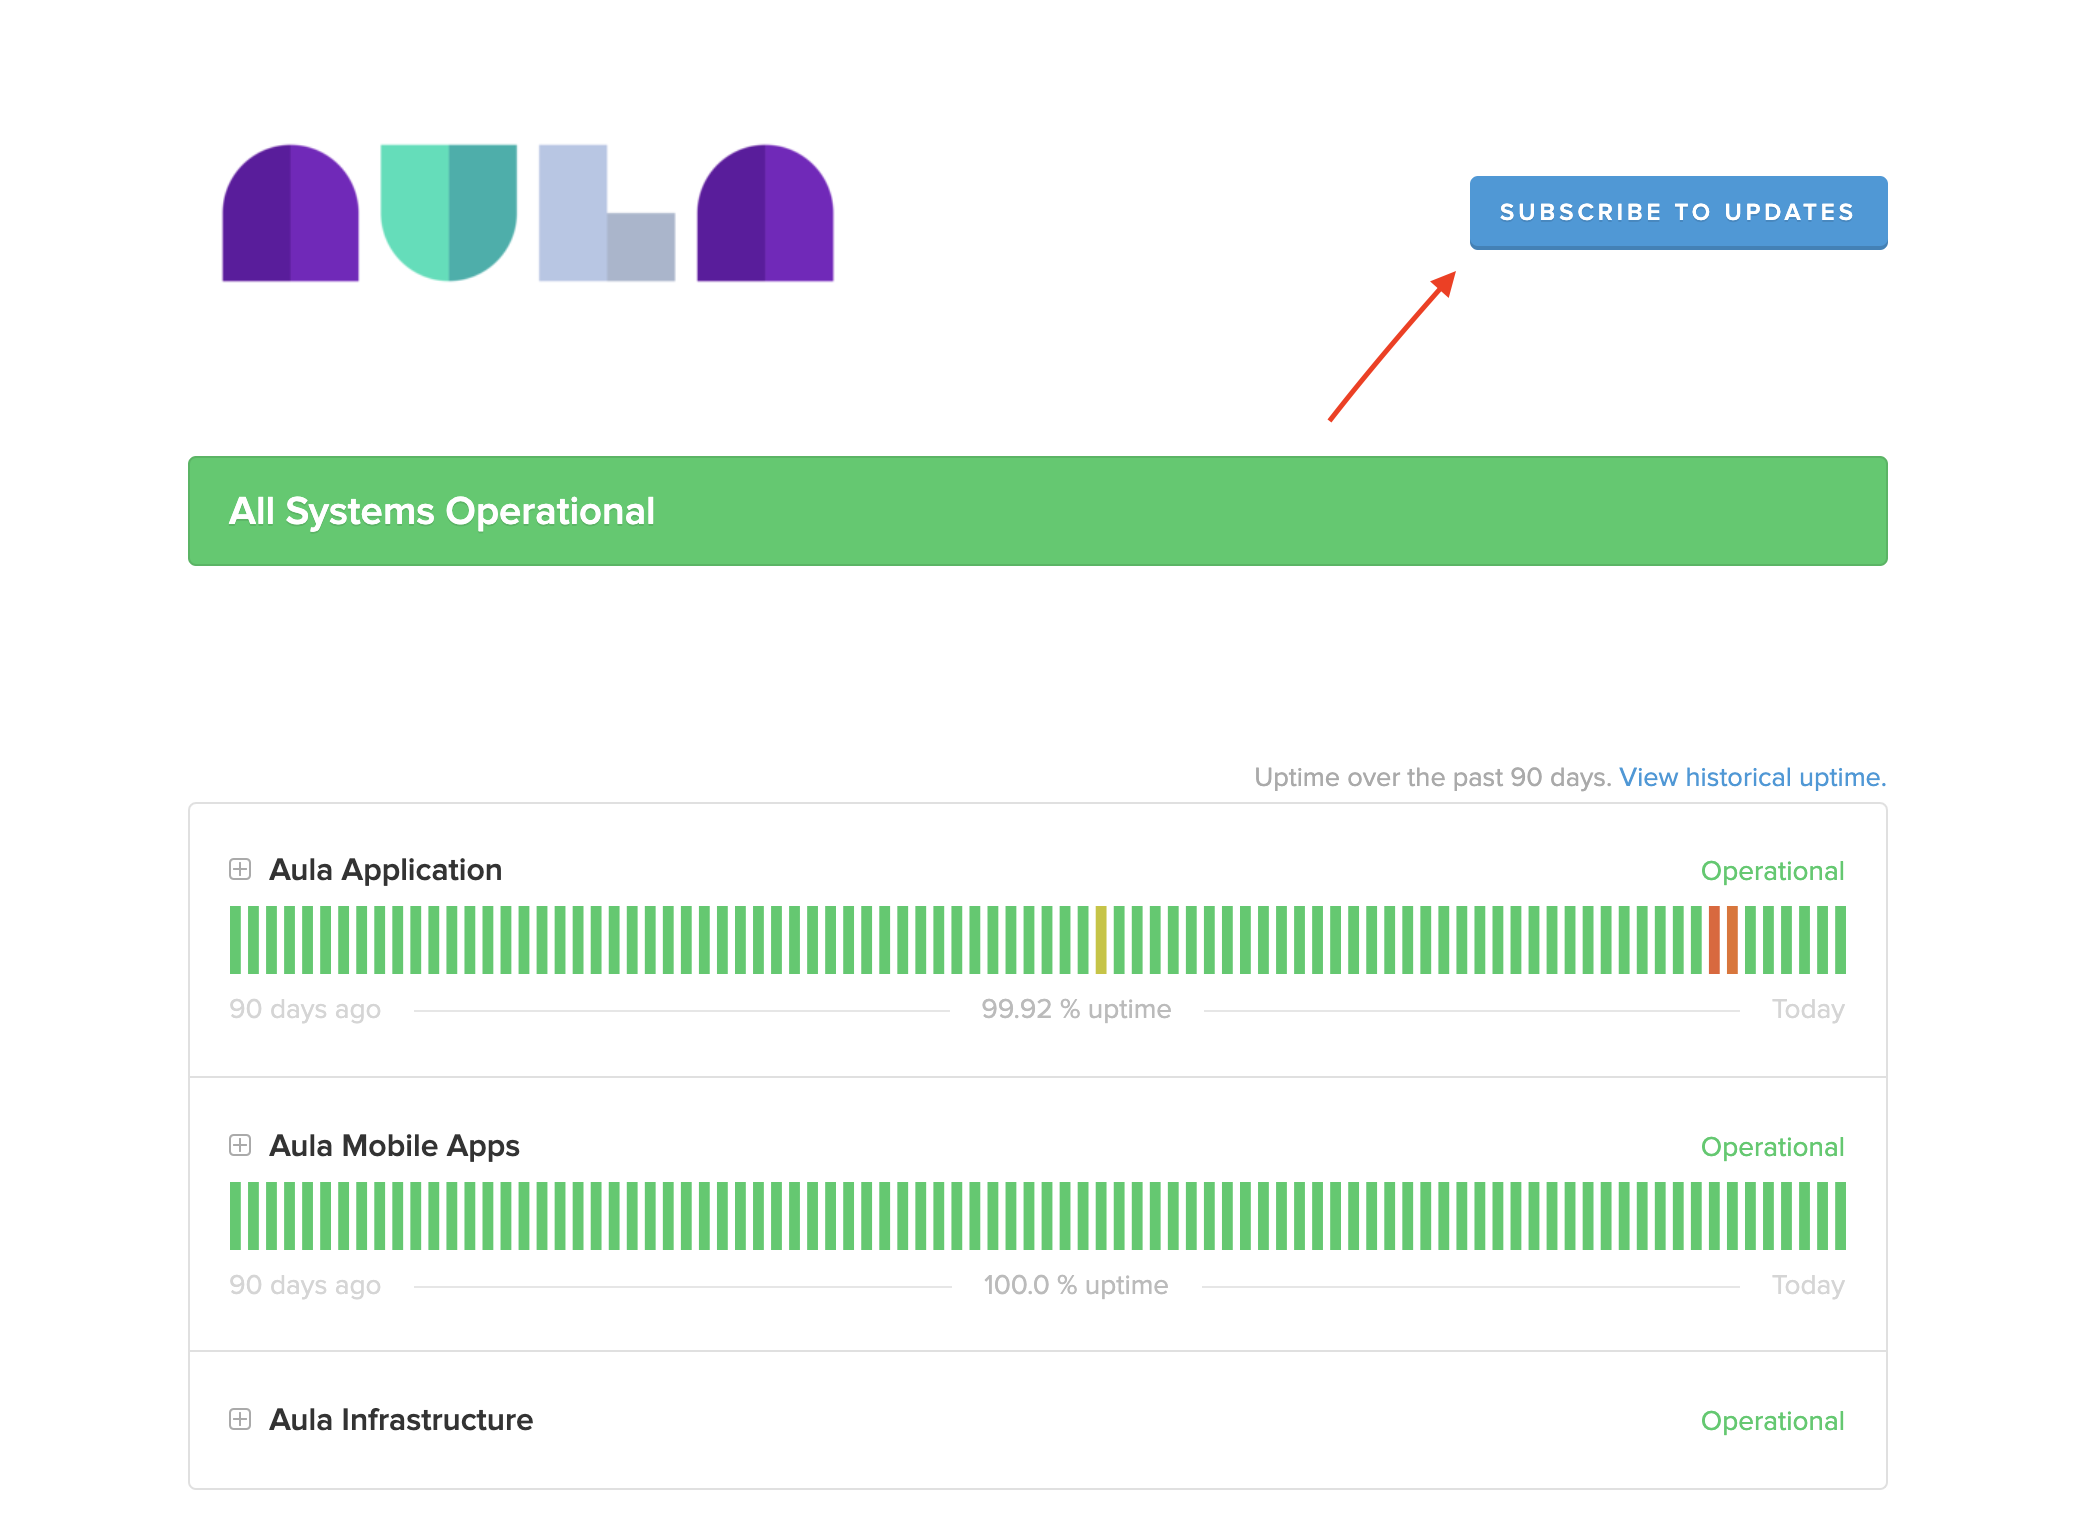Click the Operational status for Aula Mobile Apps
Viewport: 2098px width, 1532px height.
pyautogui.click(x=1772, y=1147)
